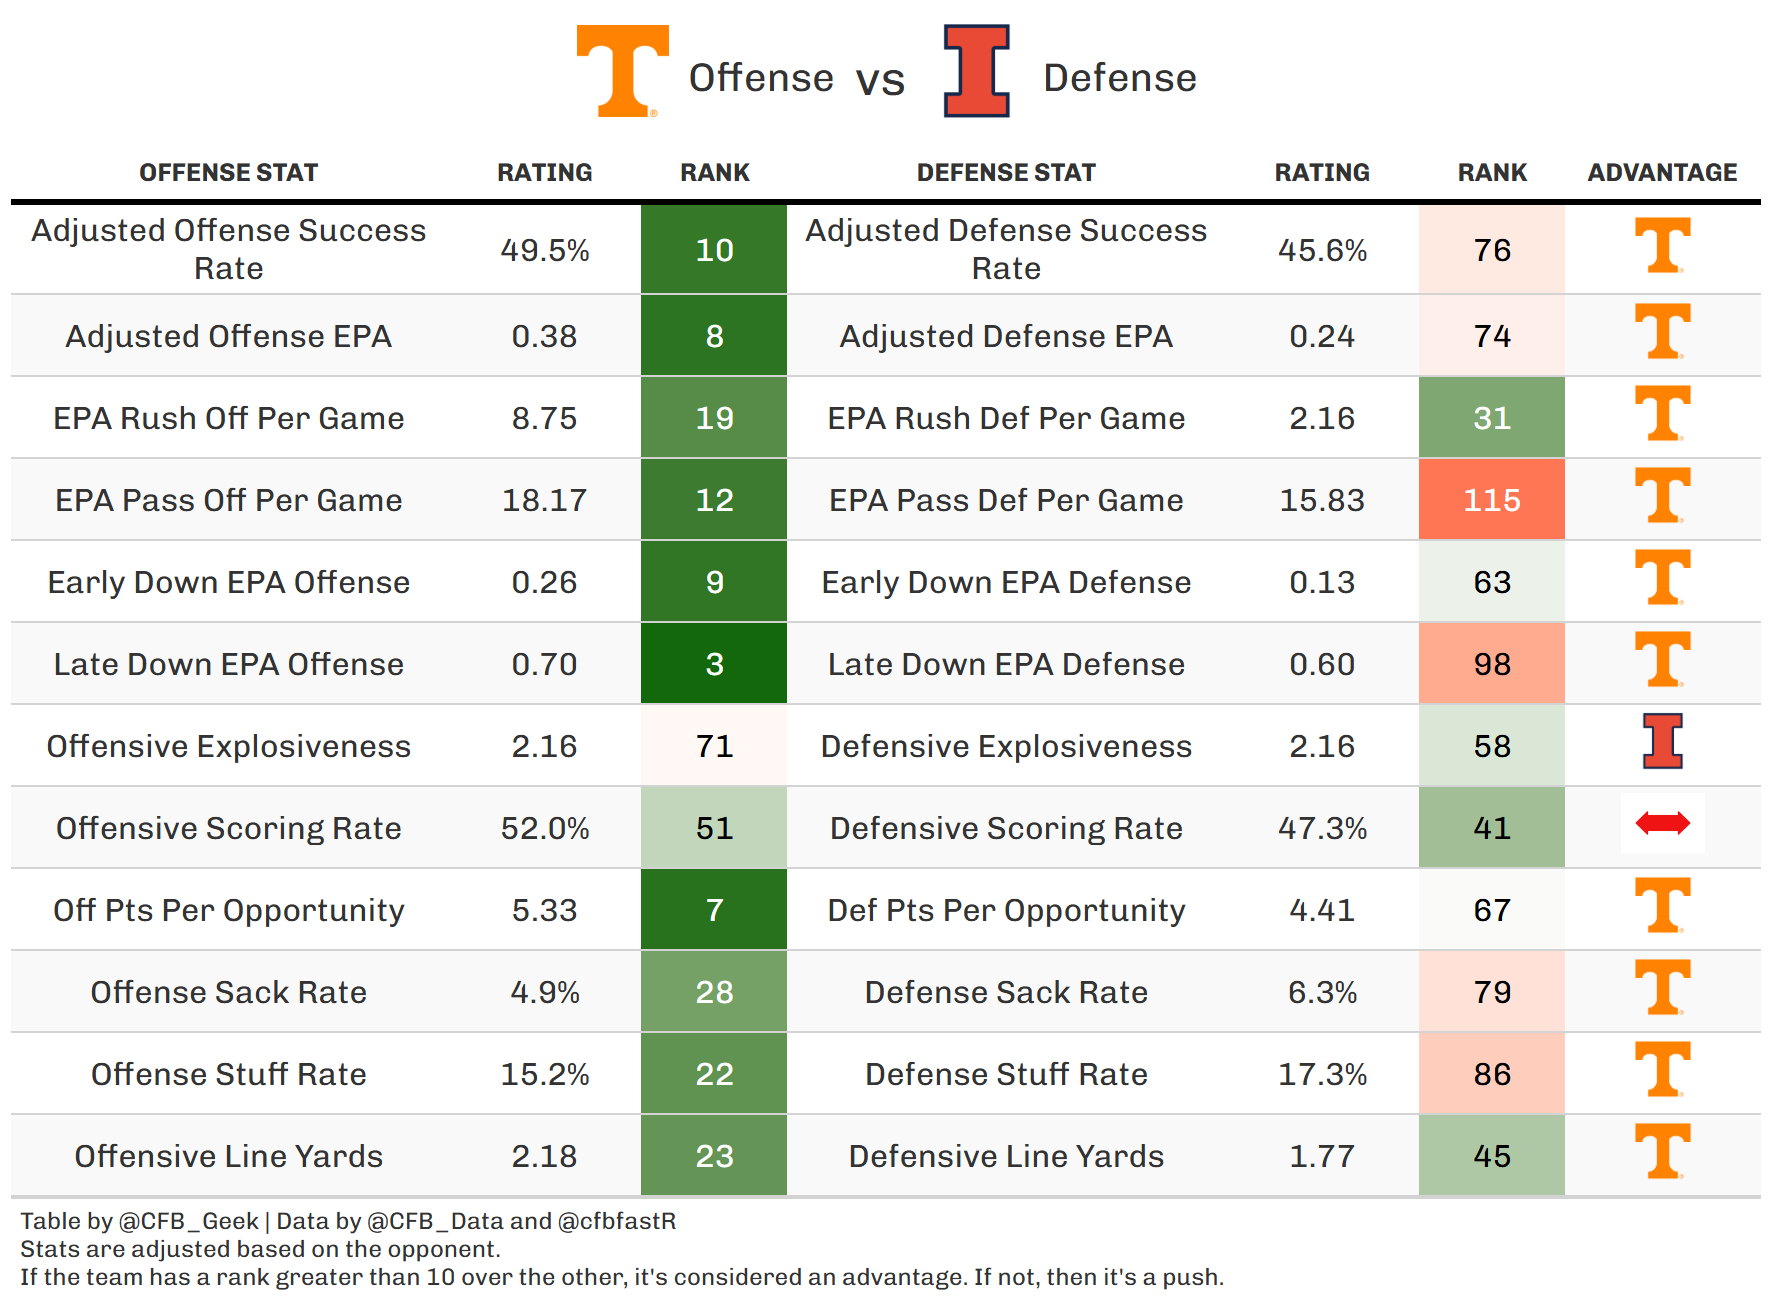Click the offense rank 71 cell

(714, 746)
